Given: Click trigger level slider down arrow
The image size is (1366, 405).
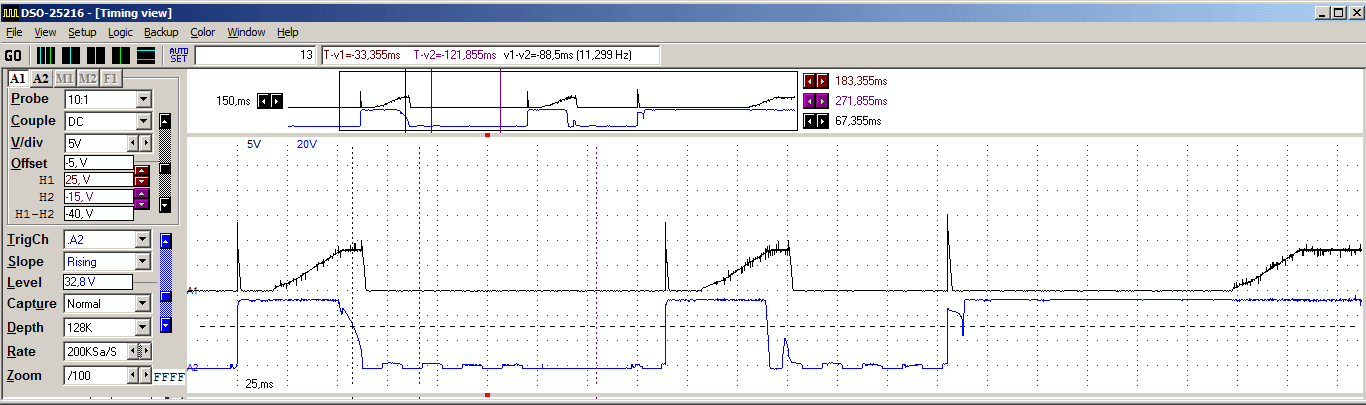Looking at the screenshot, I should pyautogui.click(x=166, y=323).
